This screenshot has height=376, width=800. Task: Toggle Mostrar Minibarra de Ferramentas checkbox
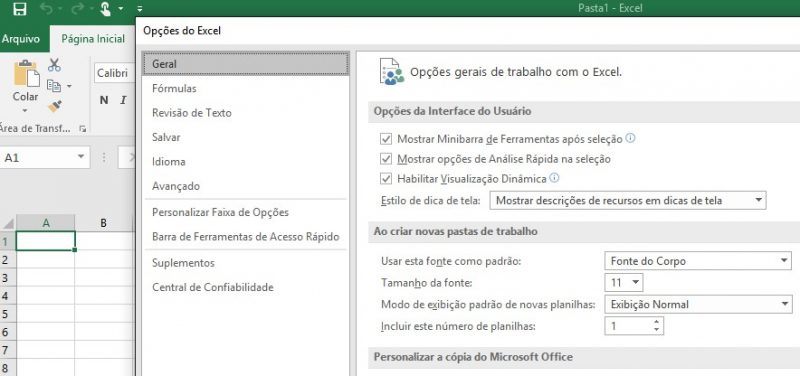pos(386,139)
